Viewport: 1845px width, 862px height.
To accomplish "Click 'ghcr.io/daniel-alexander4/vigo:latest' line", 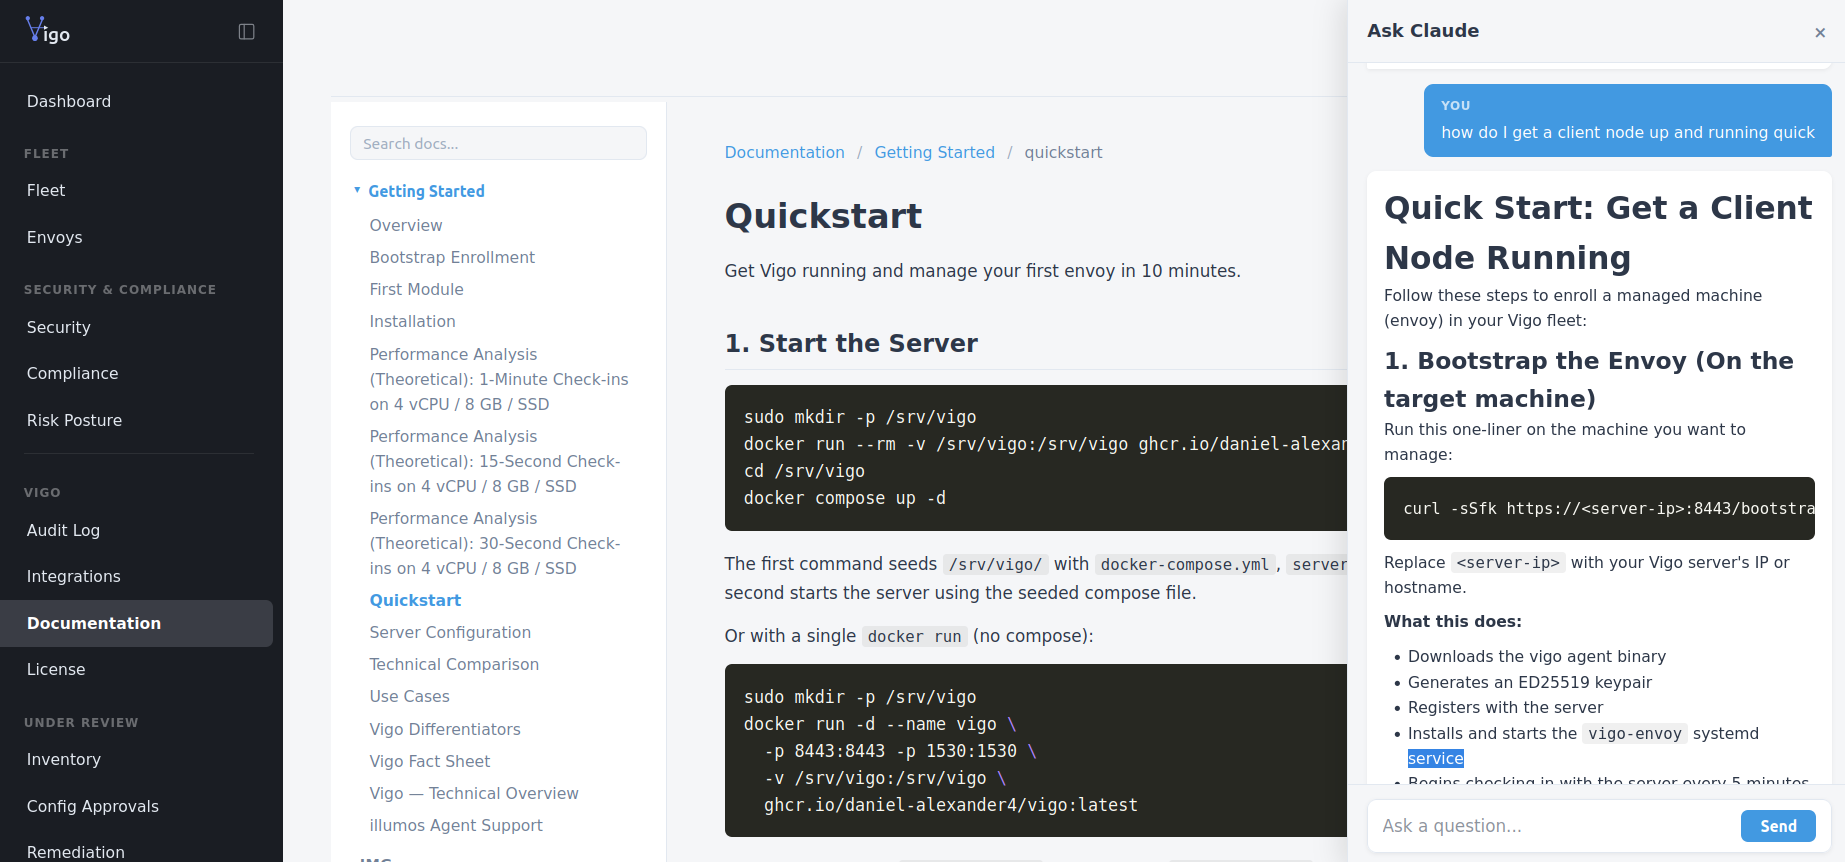I will click(x=950, y=805).
